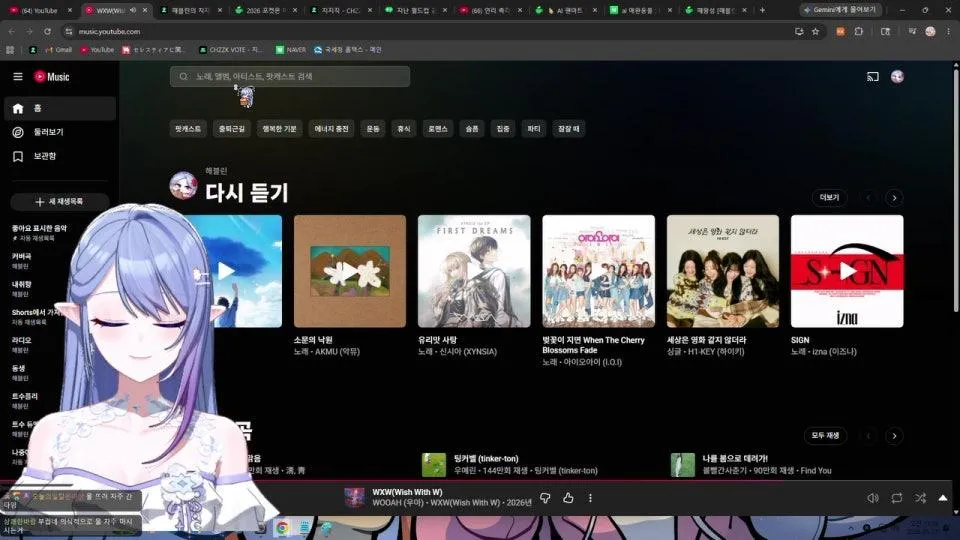This screenshot has height=540, width=960.
Task: Play the SIGN album thumbnail
Action: (x=847, y=271)
